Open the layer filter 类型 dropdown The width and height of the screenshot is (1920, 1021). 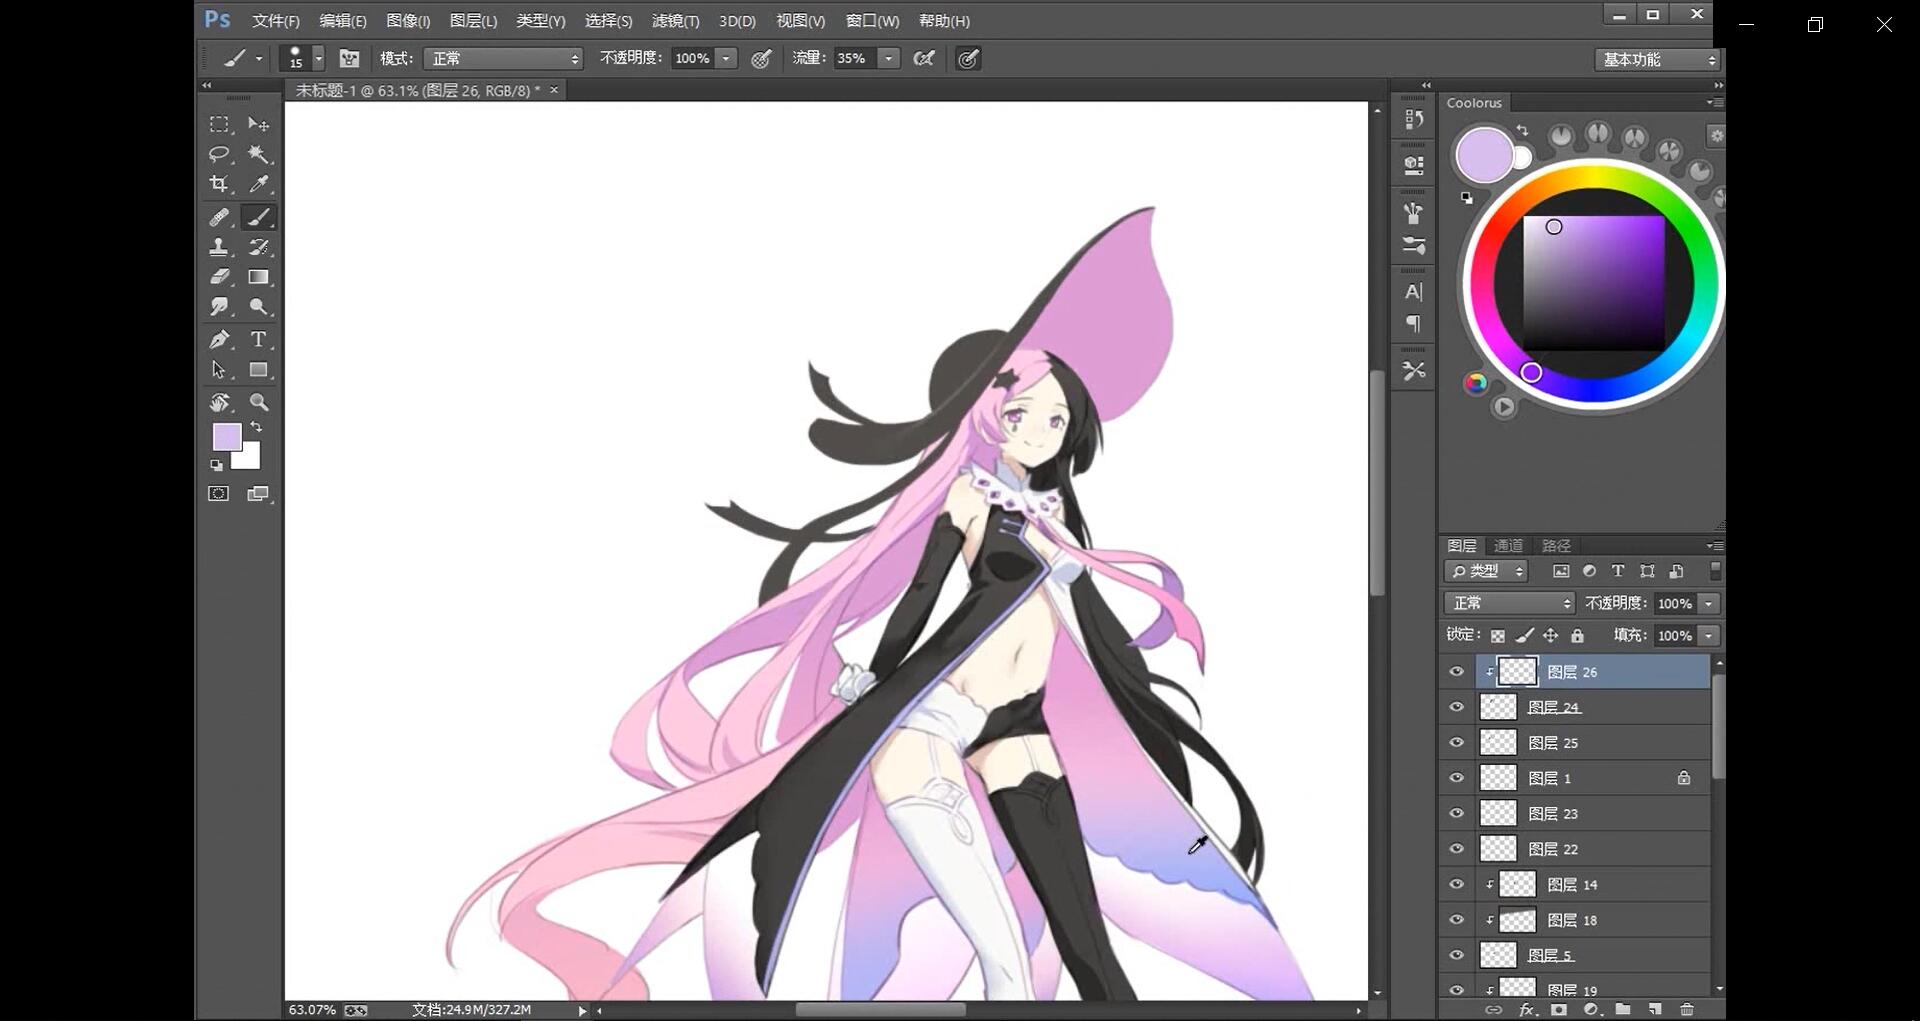pyautogui.click(x=1487, y=571)
